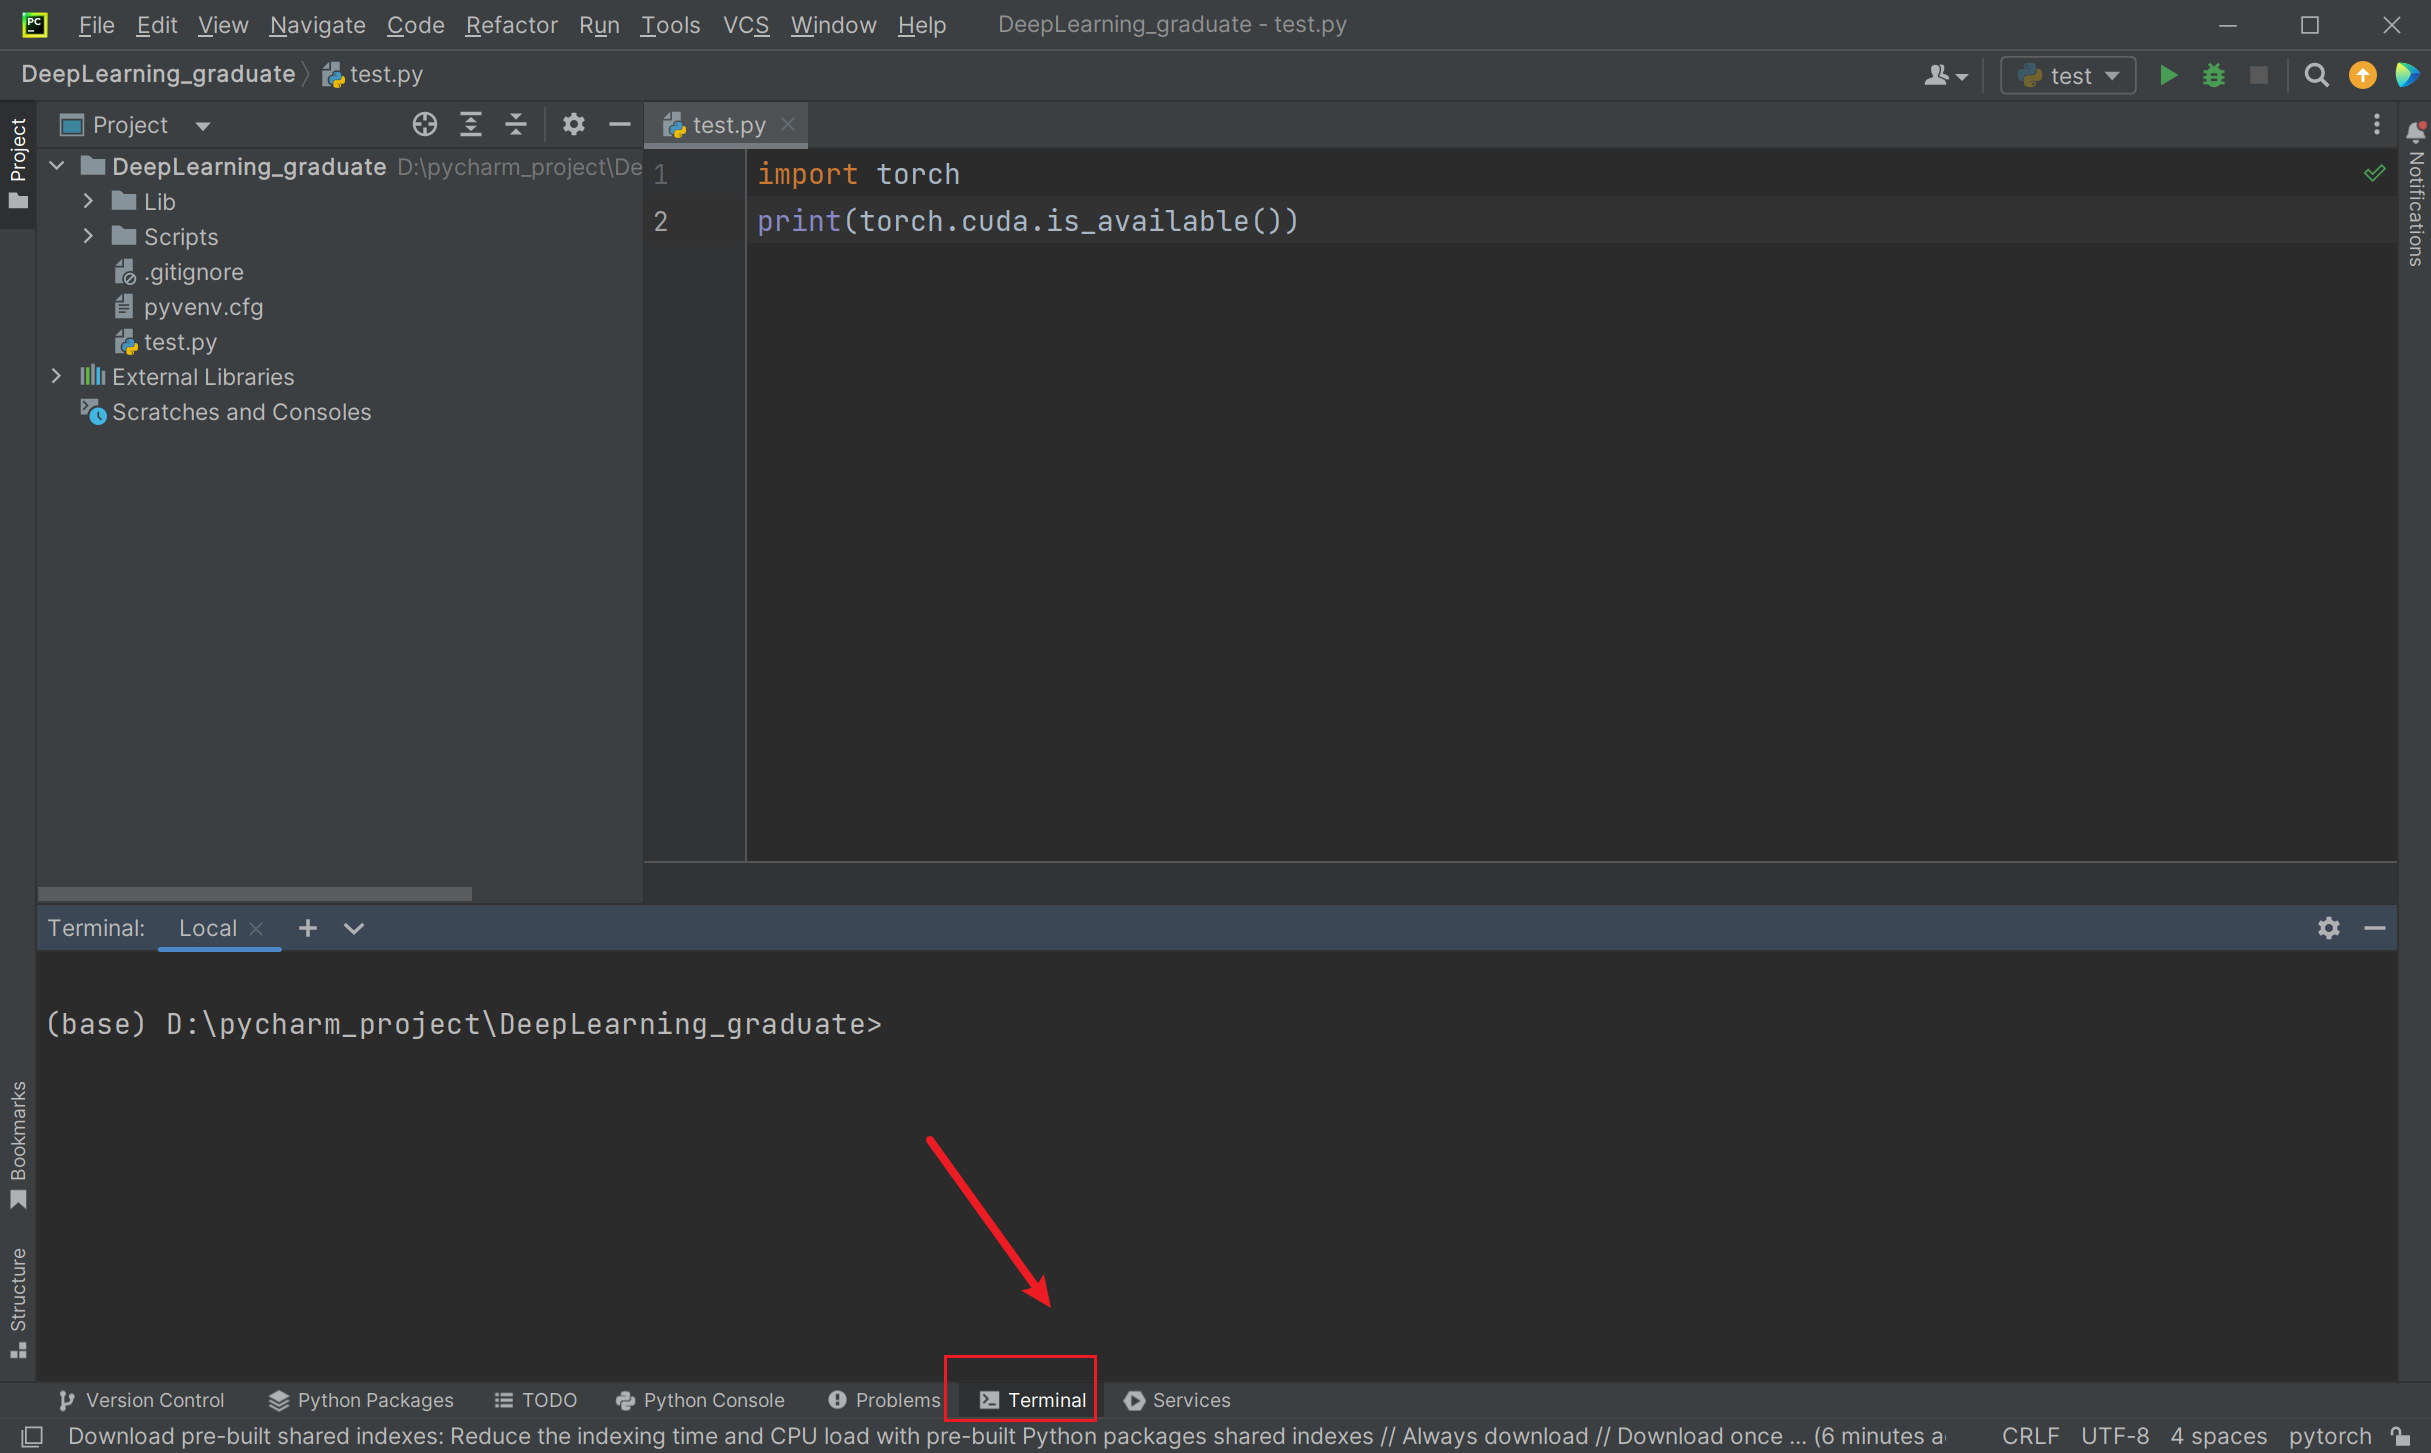Click the read-only lock icon in status bar
The width and height of the screenshot is (2431, 1453).
2401,1437
